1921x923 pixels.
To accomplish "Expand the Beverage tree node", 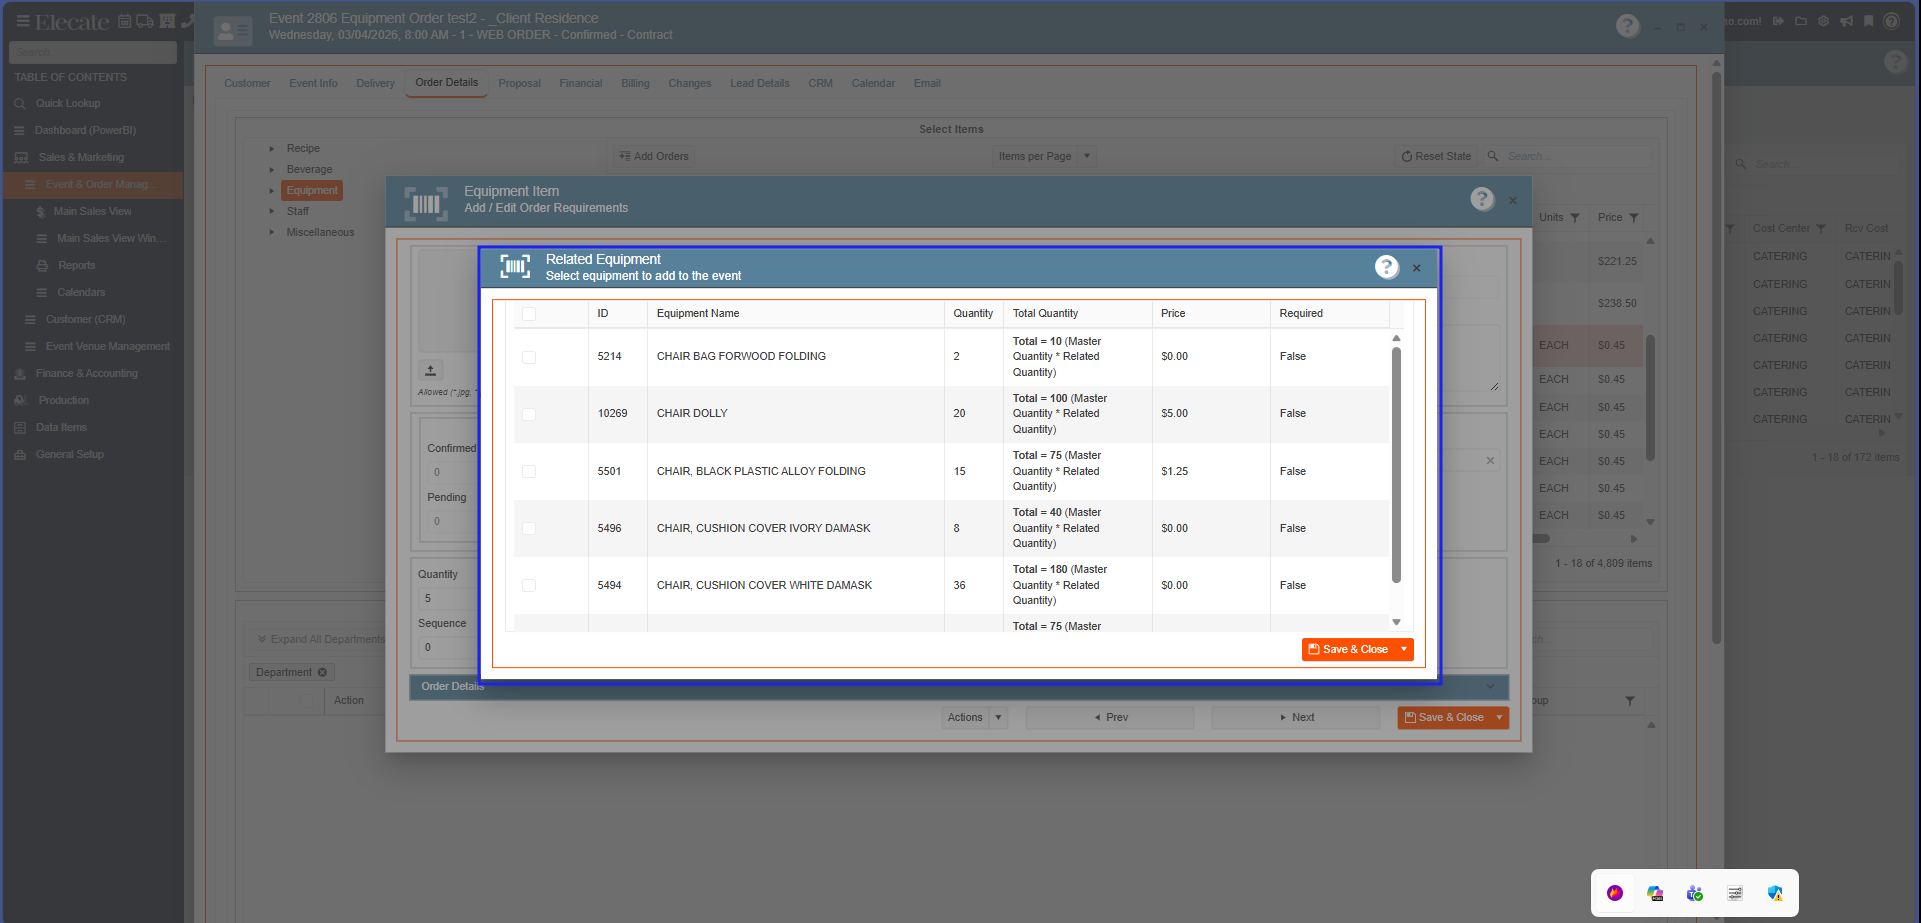I will coord(271,170).
